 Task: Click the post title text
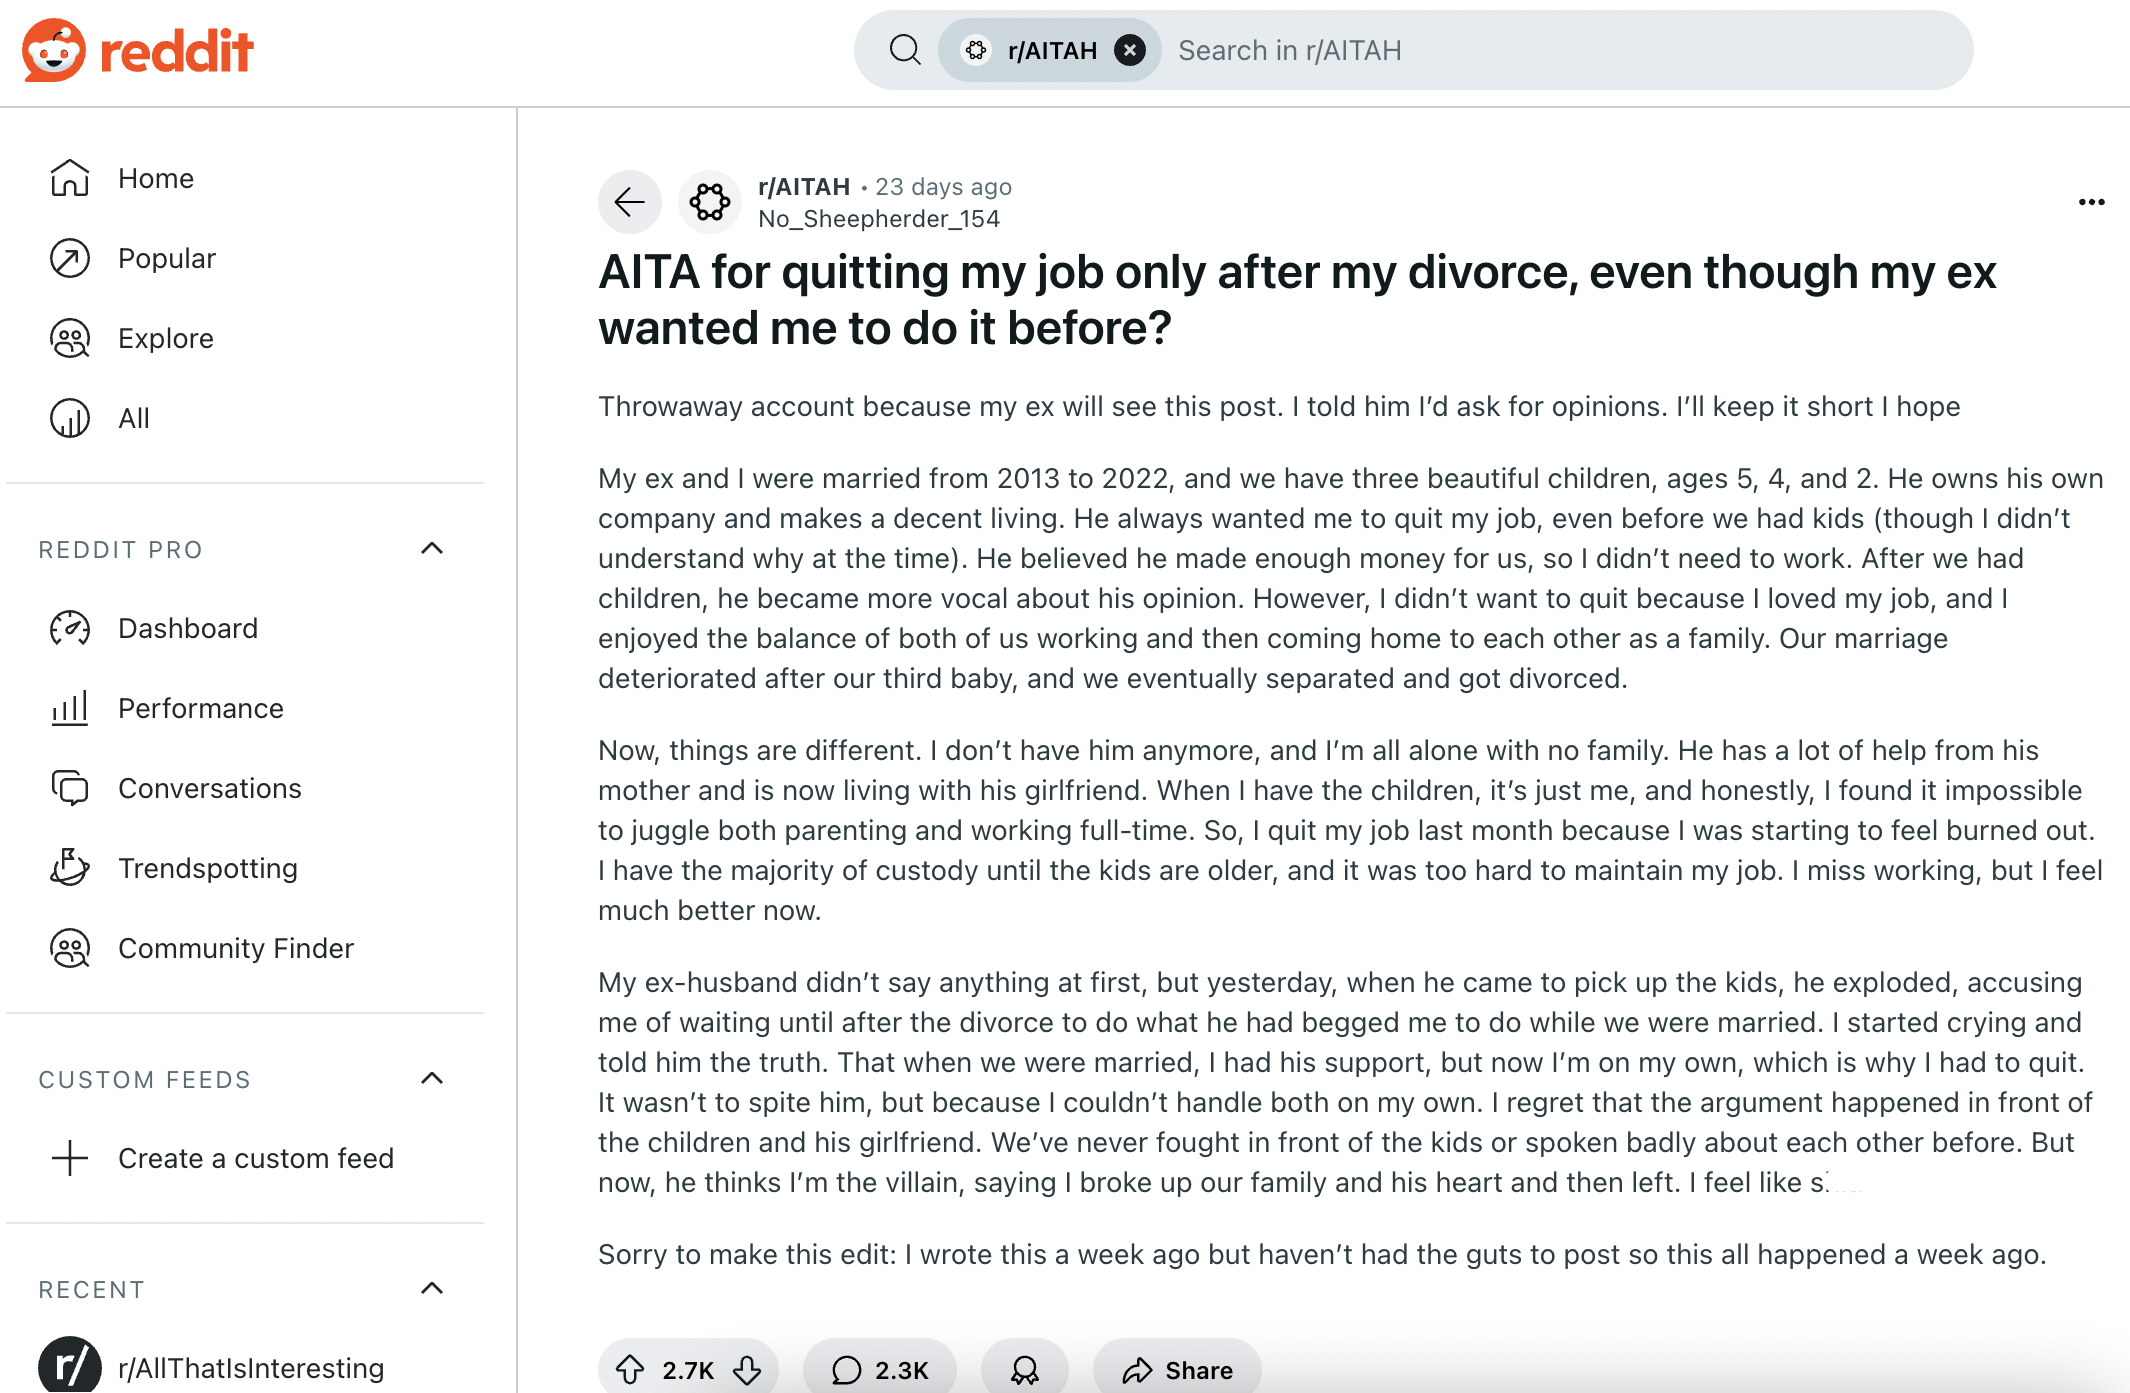point(1297,300)
